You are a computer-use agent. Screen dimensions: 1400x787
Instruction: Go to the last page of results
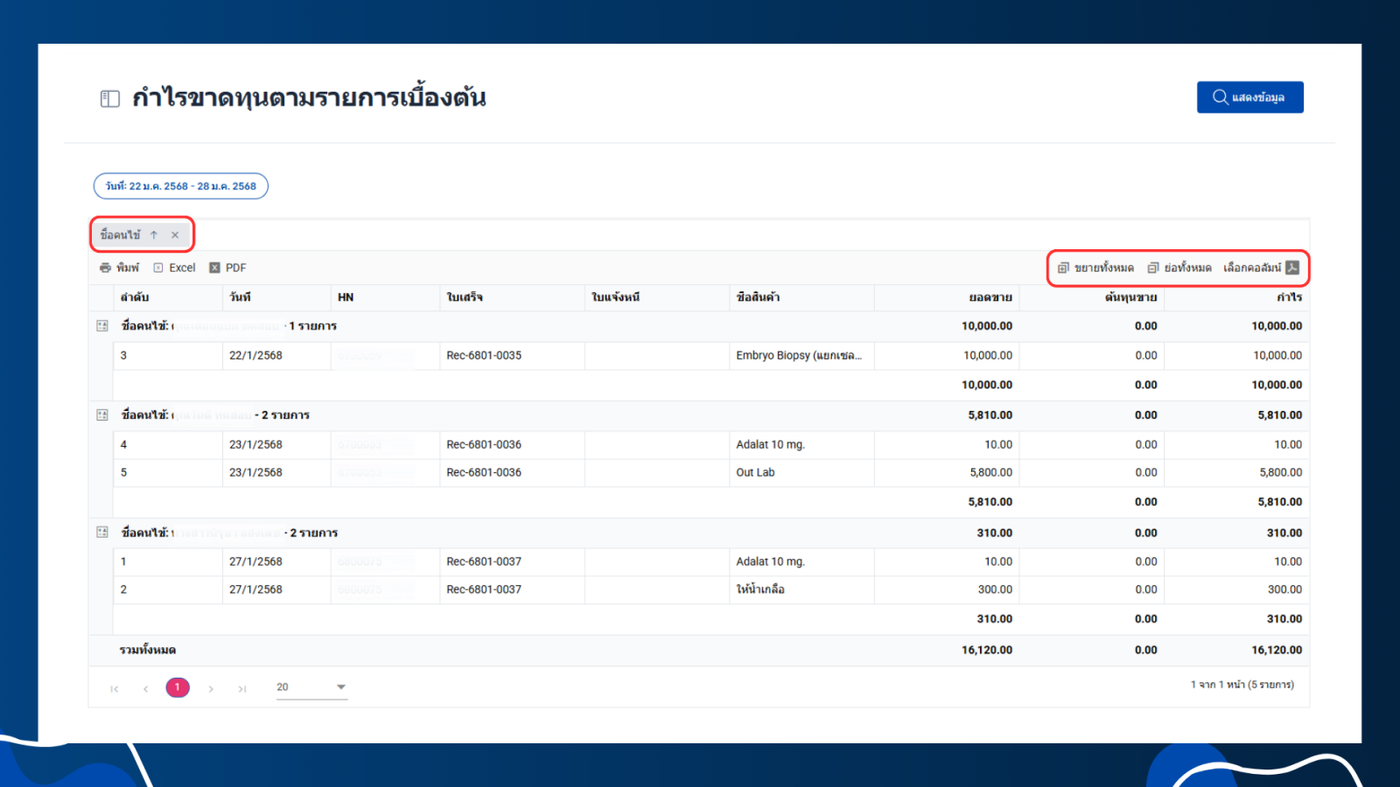click(x=242, y=688)
